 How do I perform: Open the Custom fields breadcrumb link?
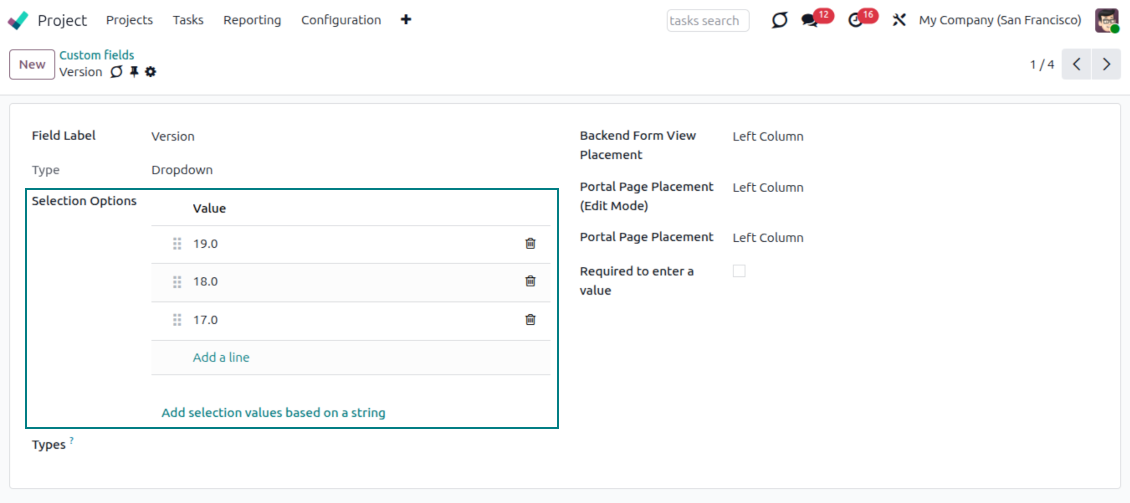click(96, 55)
